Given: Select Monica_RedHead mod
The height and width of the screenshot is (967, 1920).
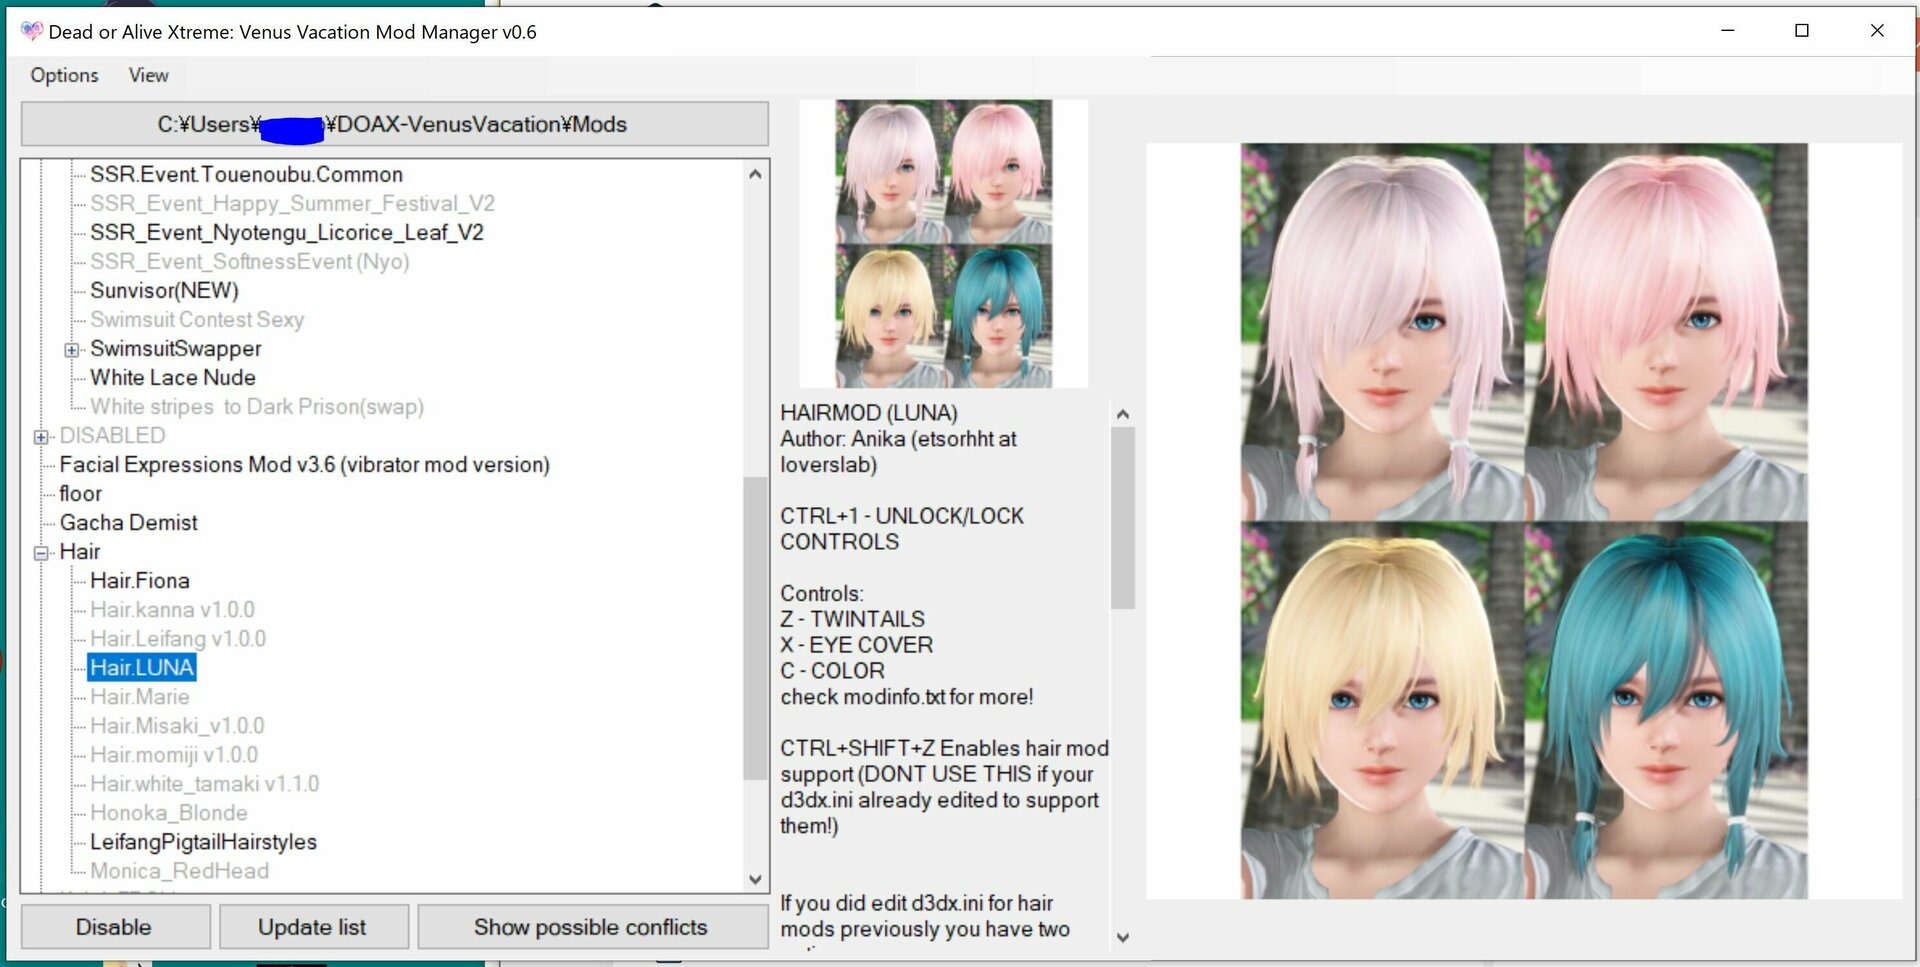Looking at the screenshot, I should (179, 870).
